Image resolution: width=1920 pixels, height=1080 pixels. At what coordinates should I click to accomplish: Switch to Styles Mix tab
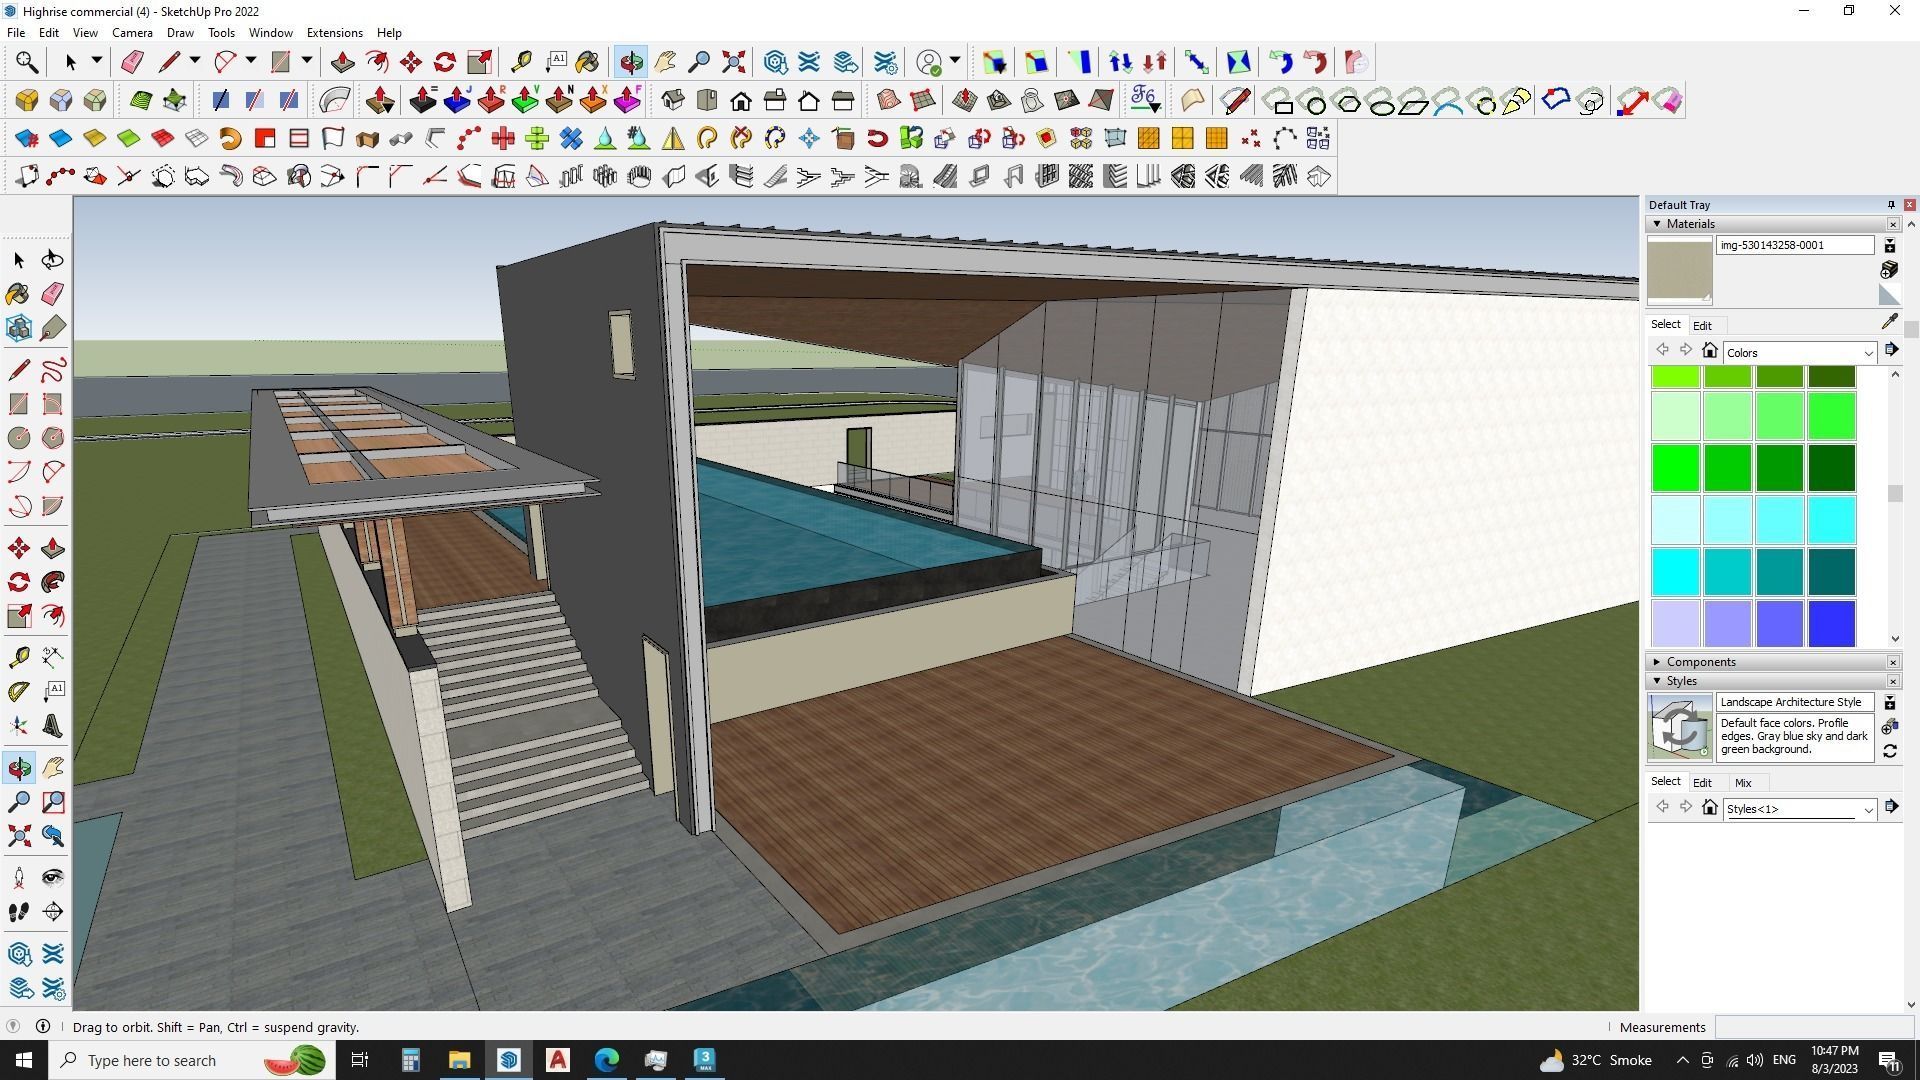pos(1743,783)
